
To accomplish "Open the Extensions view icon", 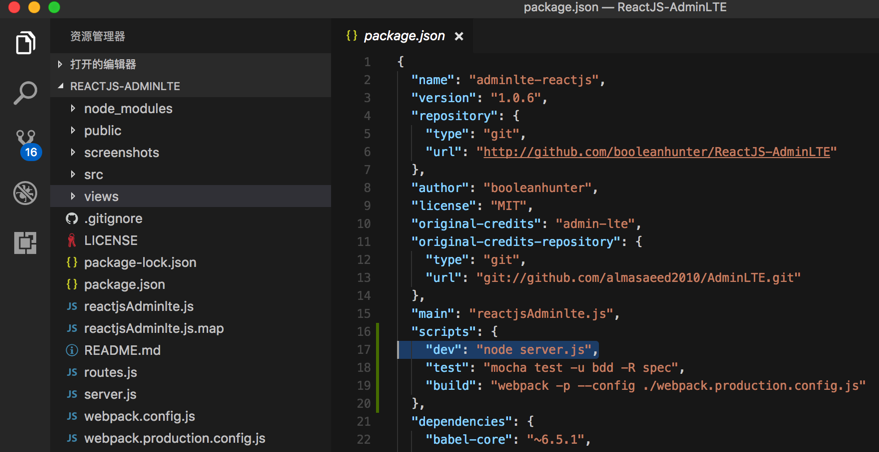I will [25, 243].
